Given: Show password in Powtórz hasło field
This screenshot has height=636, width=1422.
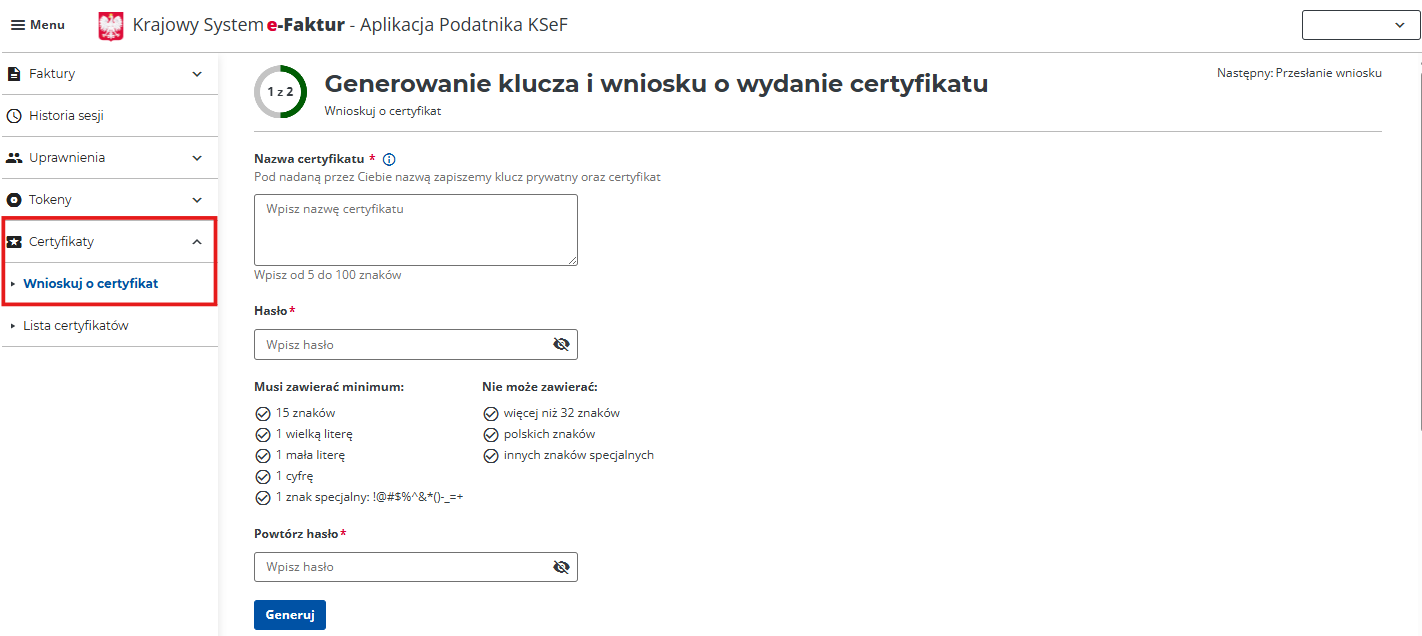Looking at the screenshot, I should click(561, 567).
